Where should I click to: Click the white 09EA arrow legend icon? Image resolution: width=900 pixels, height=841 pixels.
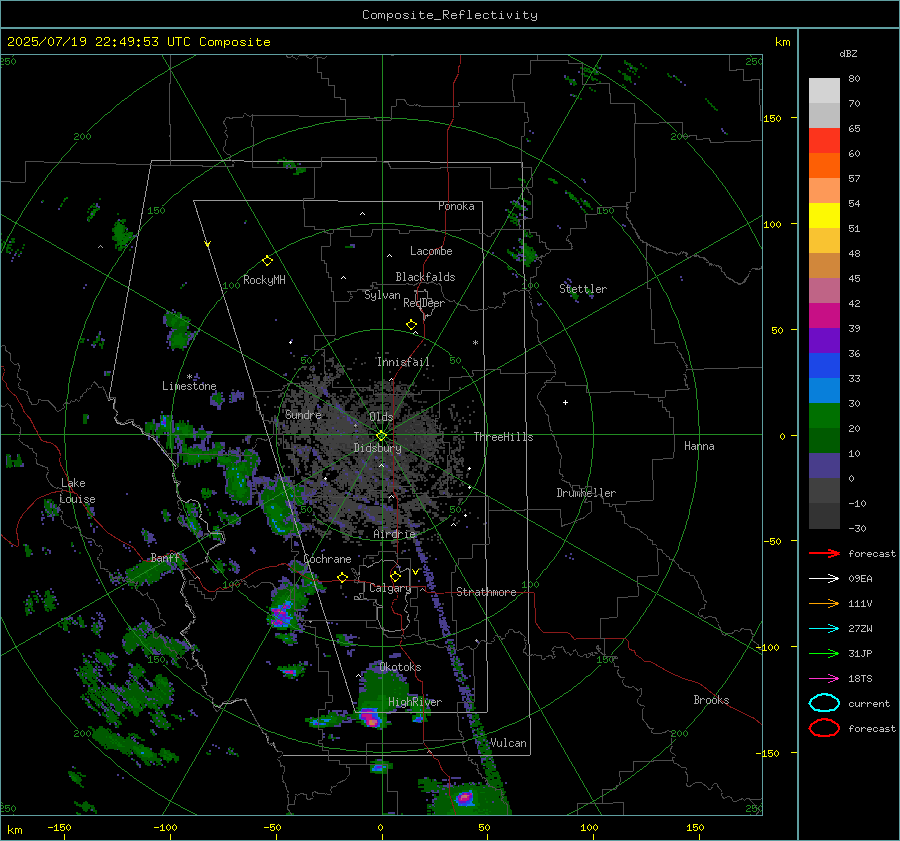click(x=824, y=579)
